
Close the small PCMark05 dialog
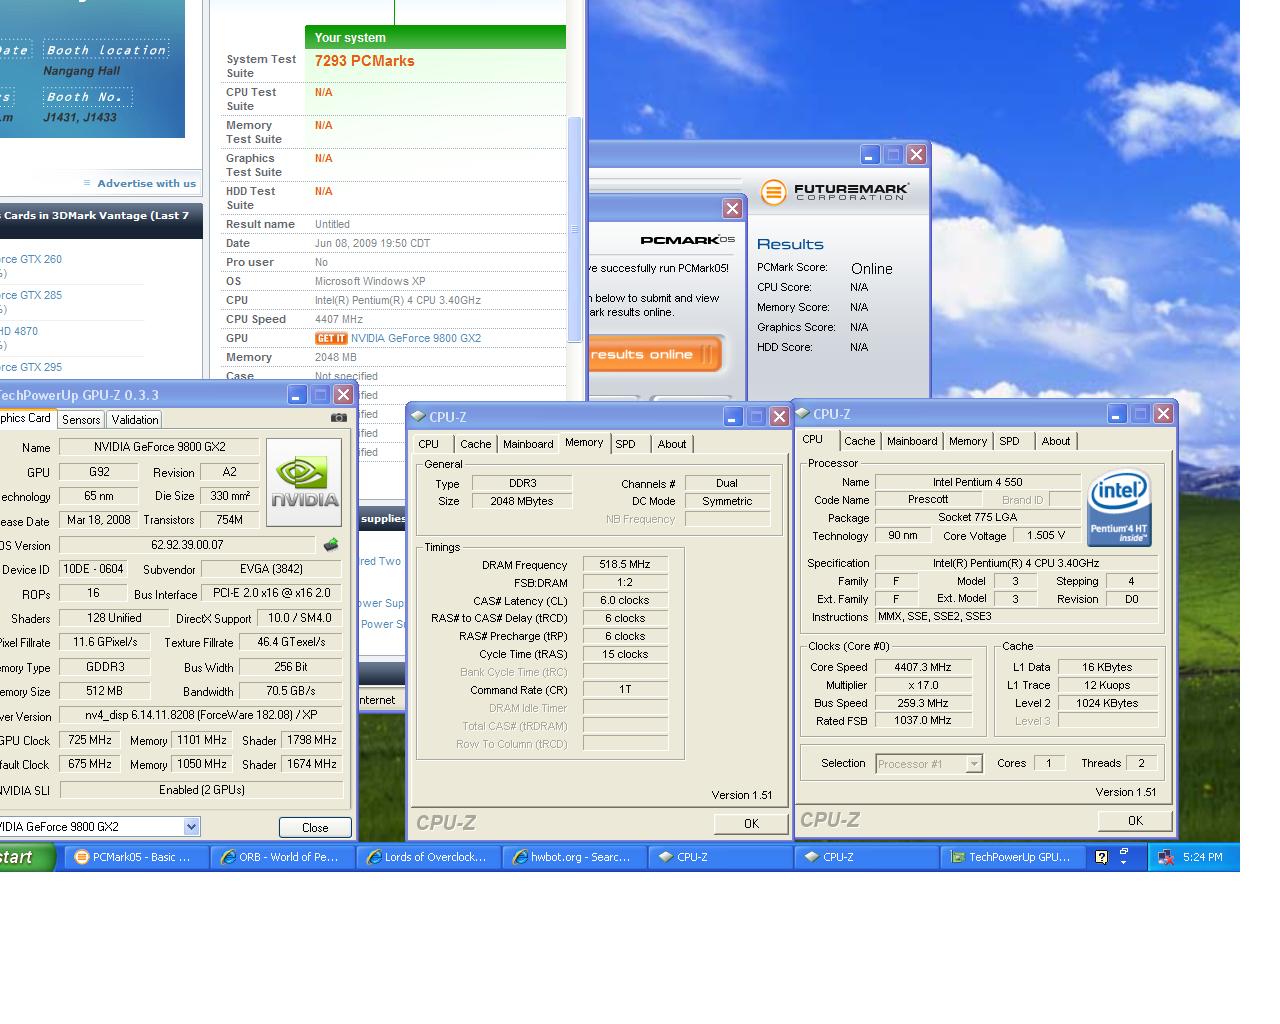(733, 208)
